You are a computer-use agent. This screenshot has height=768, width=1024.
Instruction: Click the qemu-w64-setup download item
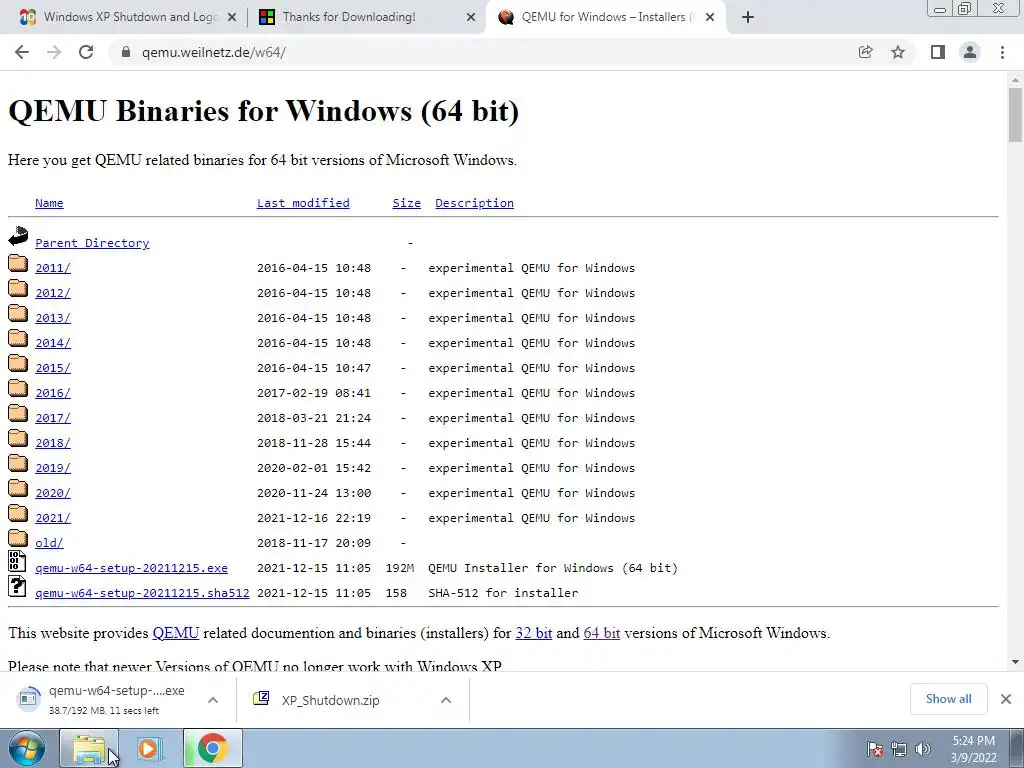tap(118, 700)
